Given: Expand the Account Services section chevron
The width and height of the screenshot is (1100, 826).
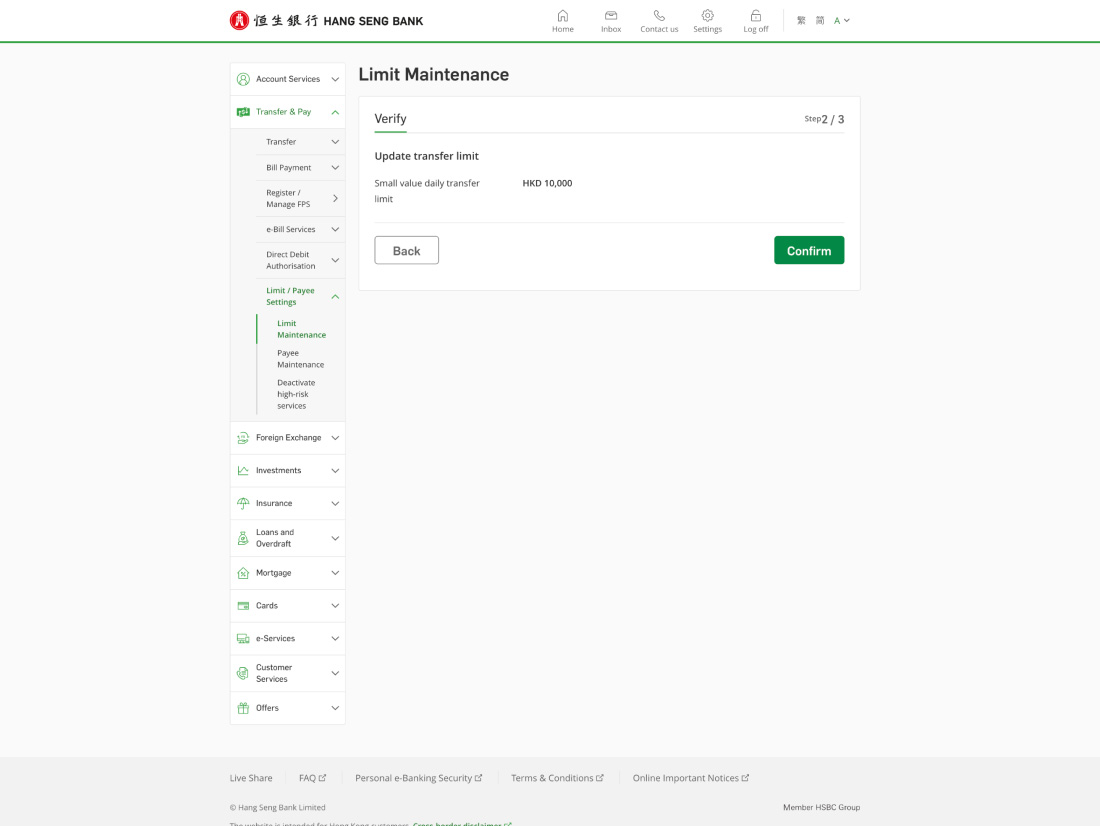Looking at the screenshot, I should pos(335,79).
